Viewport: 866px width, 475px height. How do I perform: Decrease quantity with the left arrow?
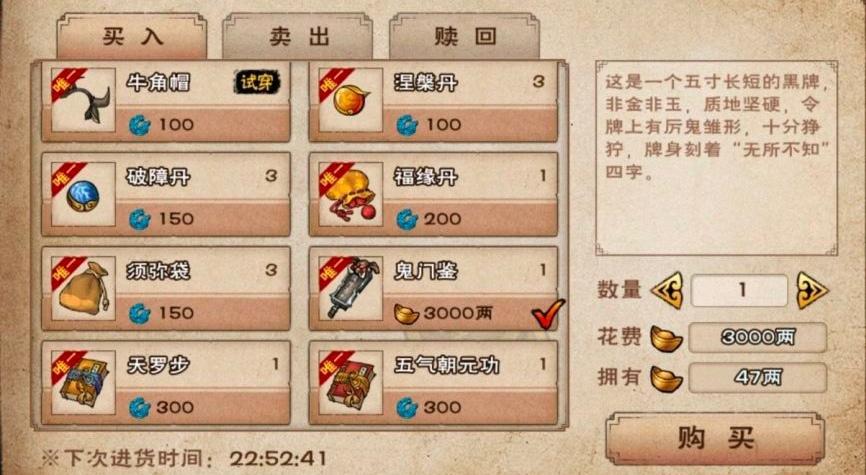(667, 291)
